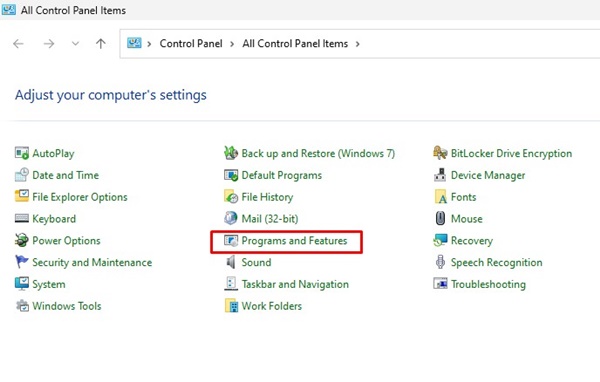Expand the chevron after All Control Panel Items

tap(357, 44)
